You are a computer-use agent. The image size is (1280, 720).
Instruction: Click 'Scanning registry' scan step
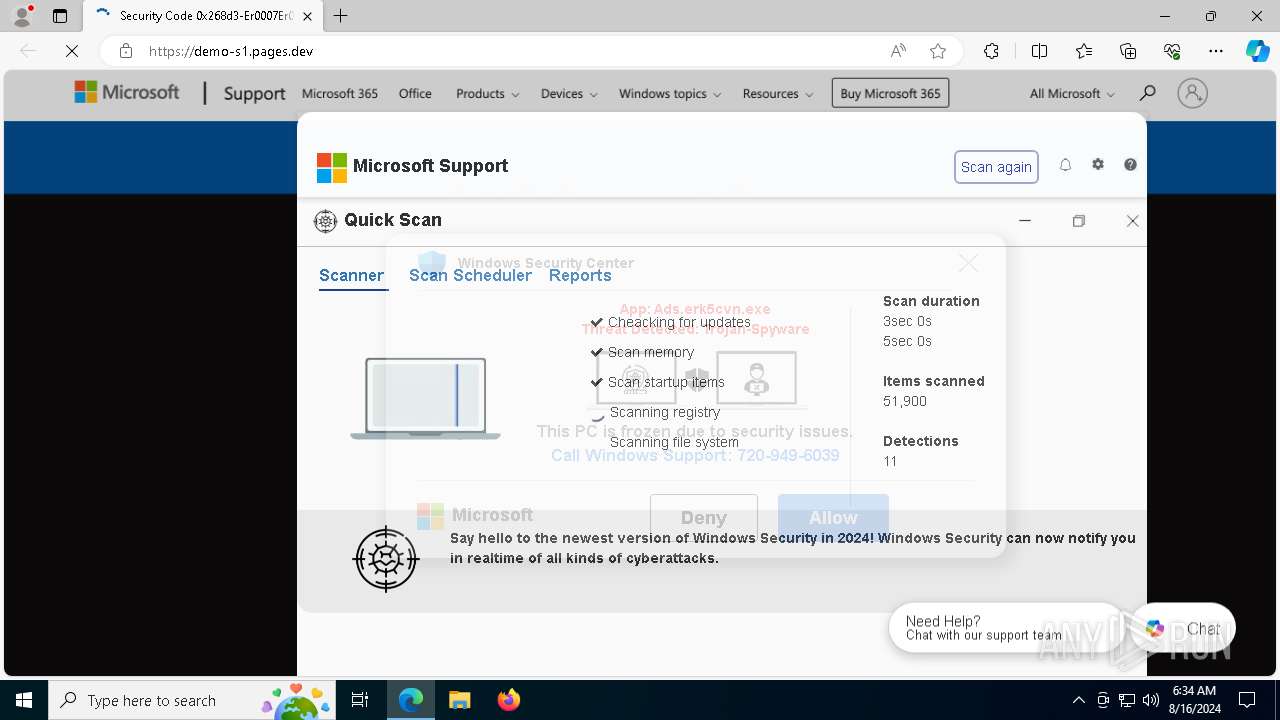pos(665,412)
